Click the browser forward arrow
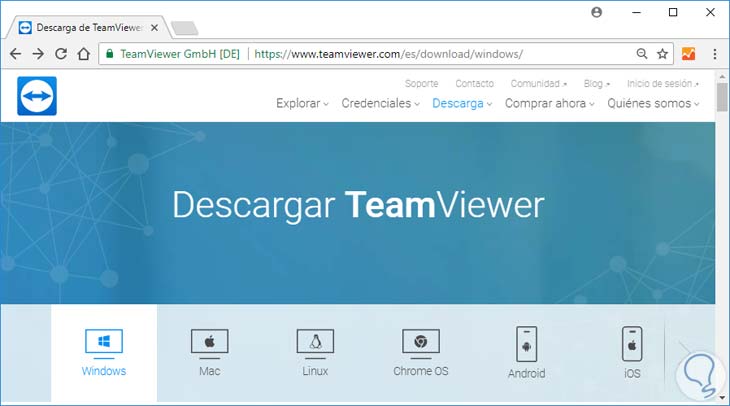 pos(38,54)
